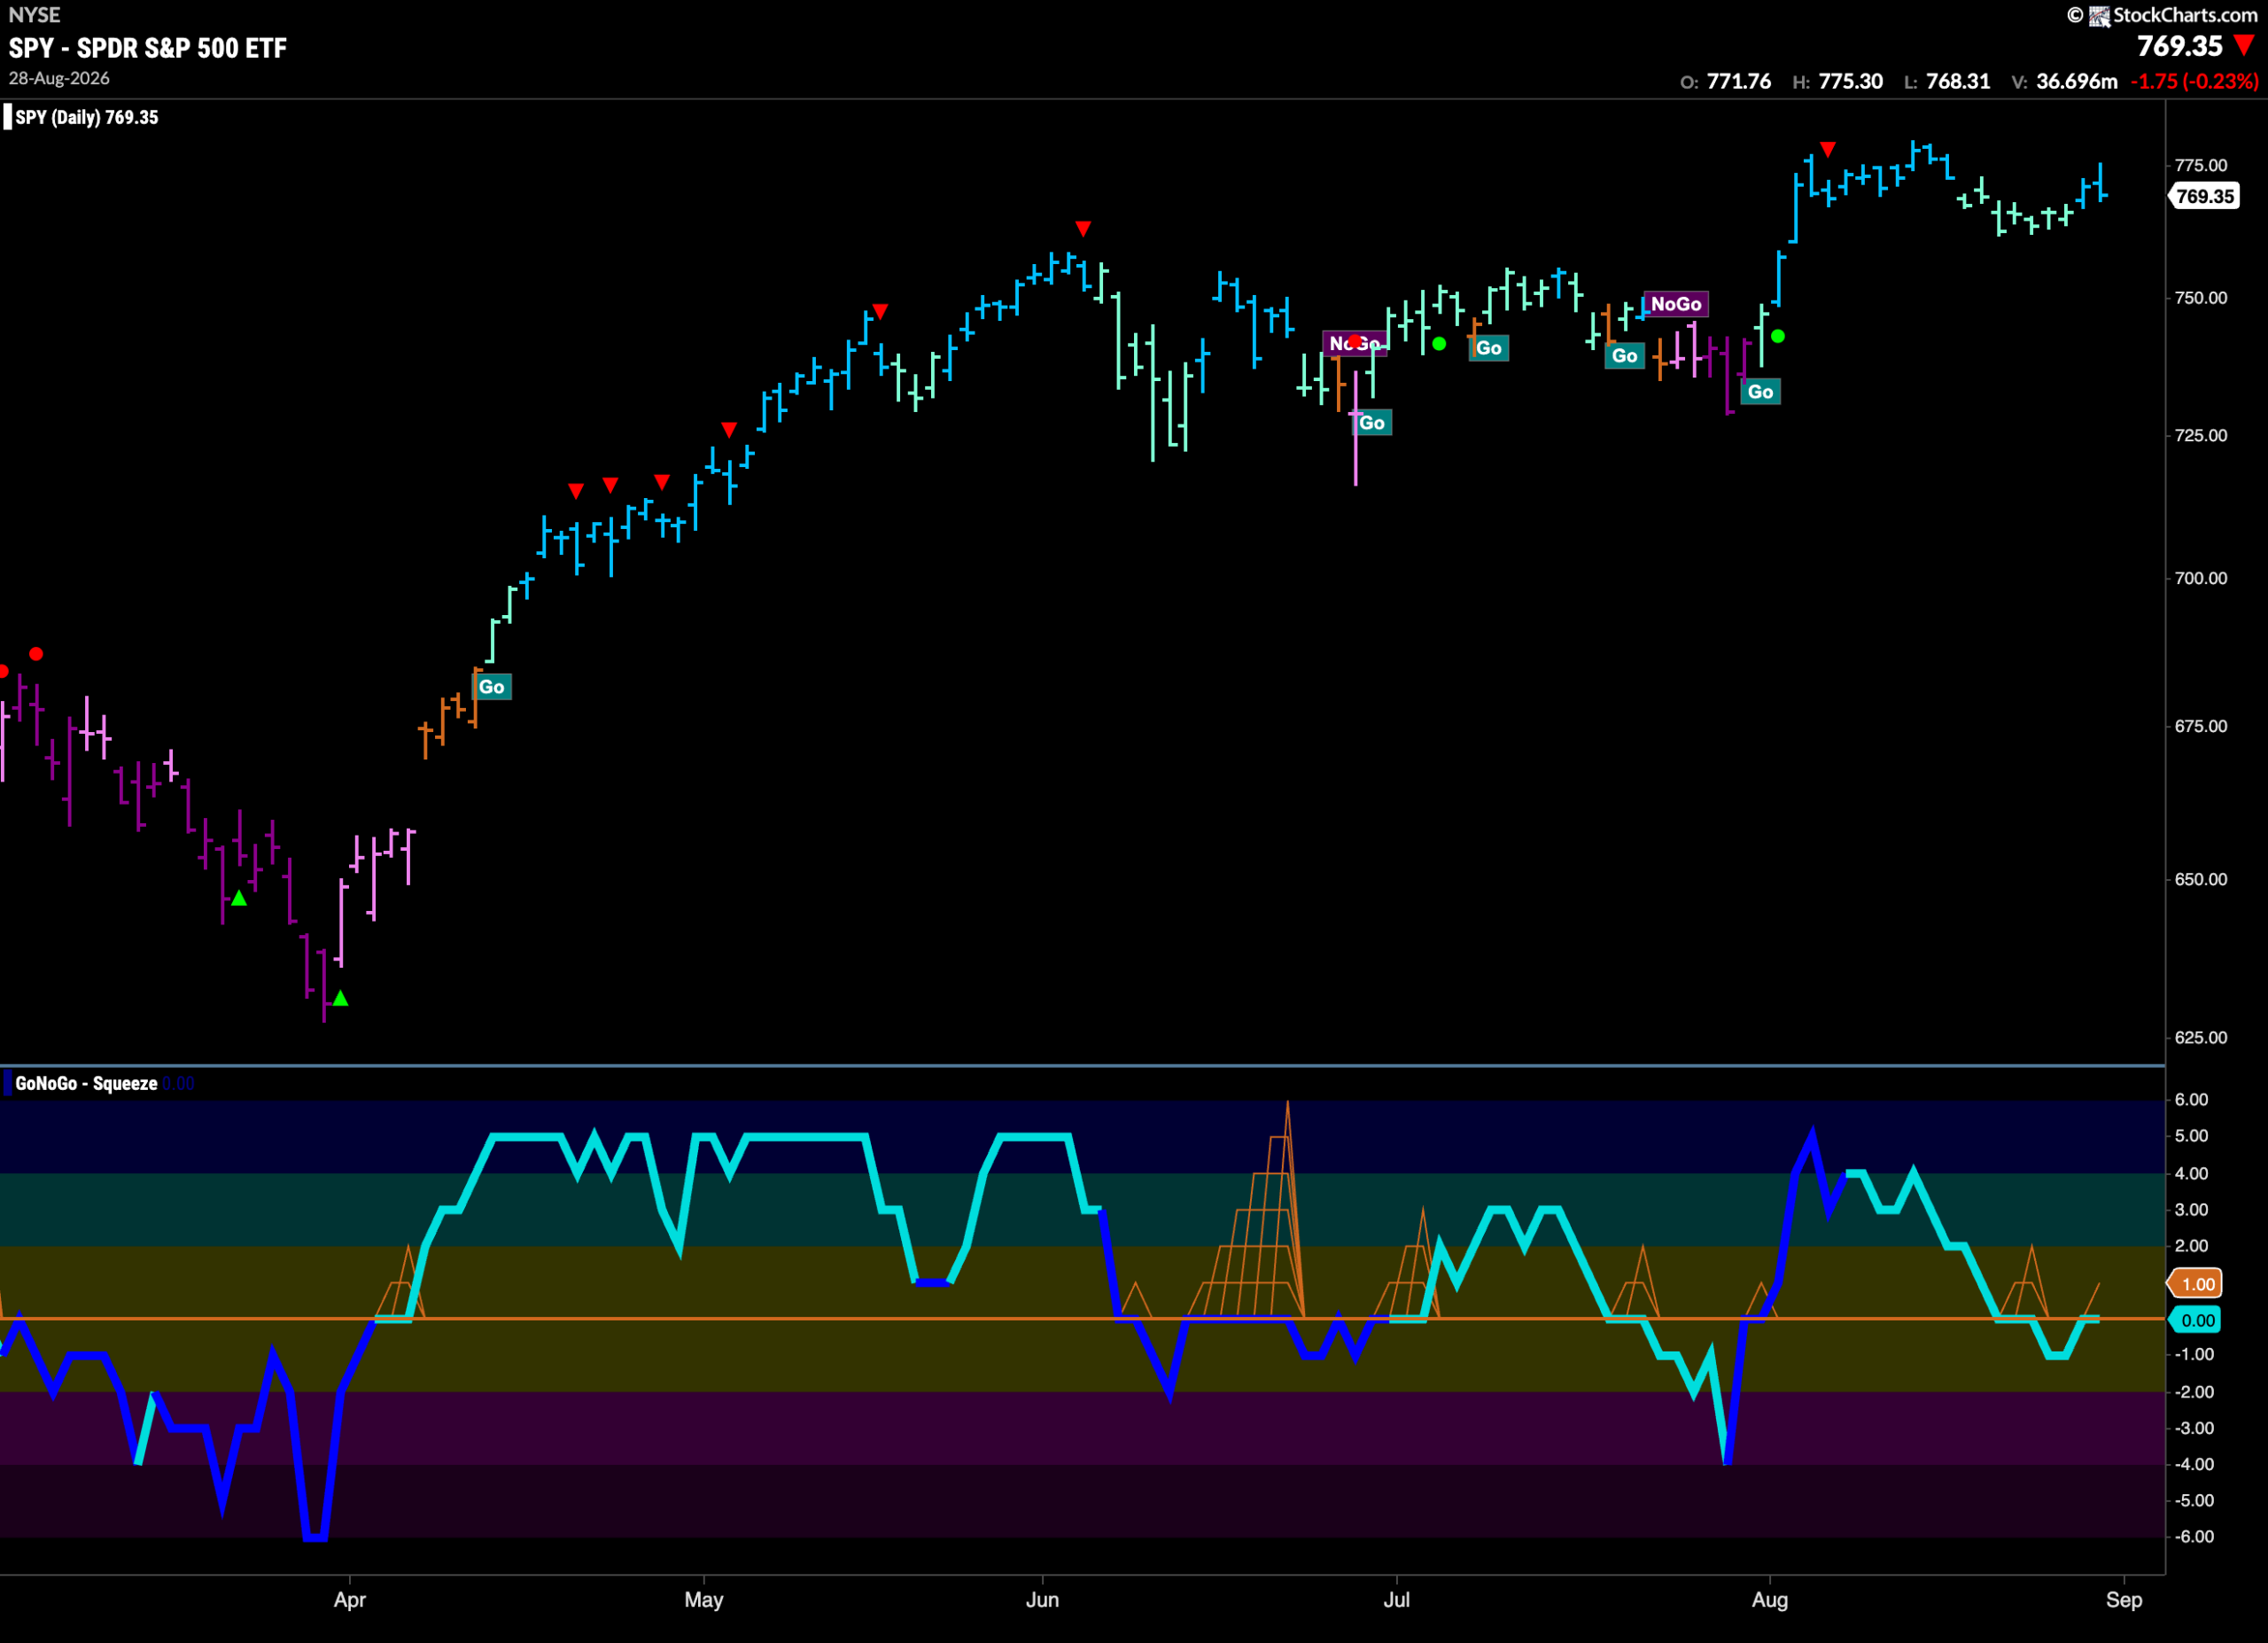The width and height of the screenshot is (2268, 1643).
Task: Click the red triangle above the June peak
Action: (1082, 229)
